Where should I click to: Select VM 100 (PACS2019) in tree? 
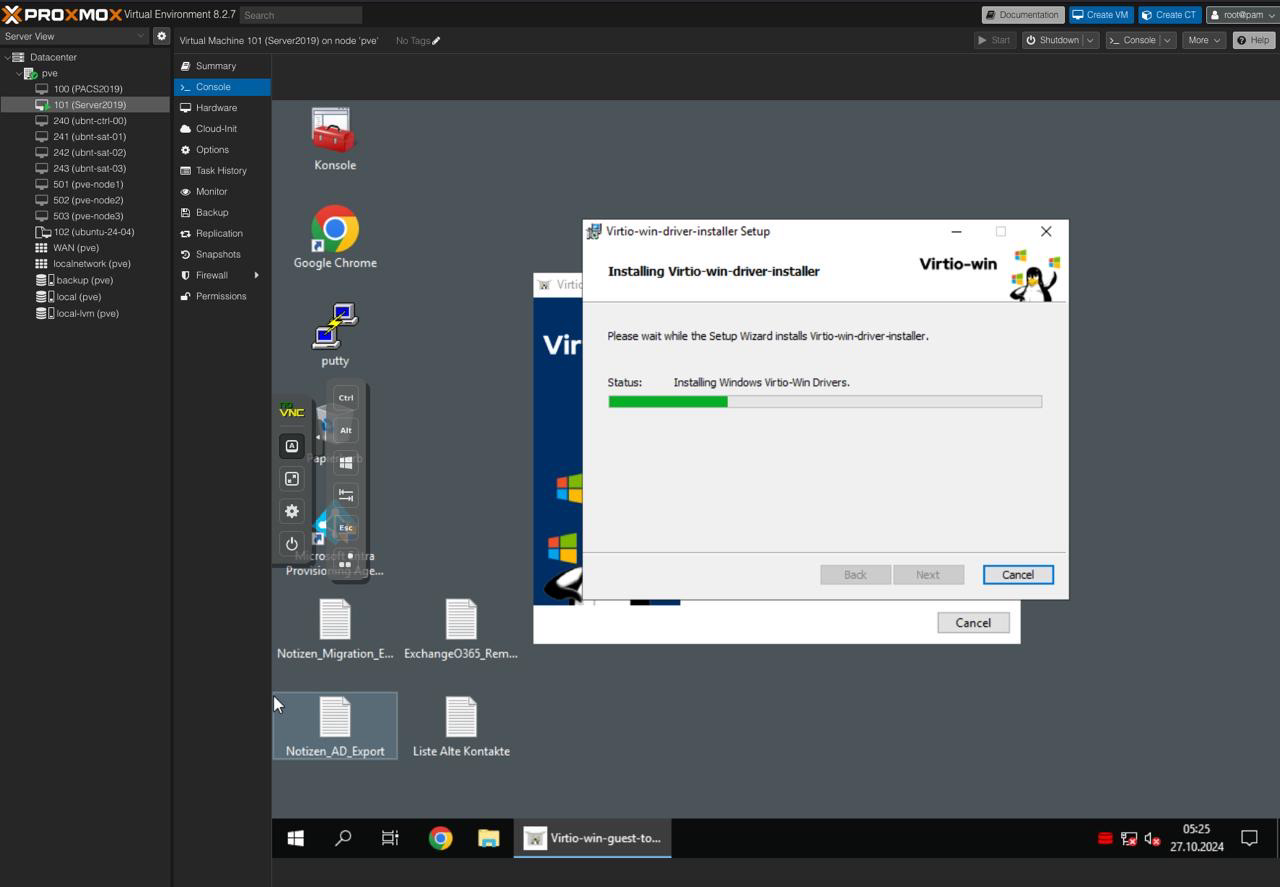86,89
